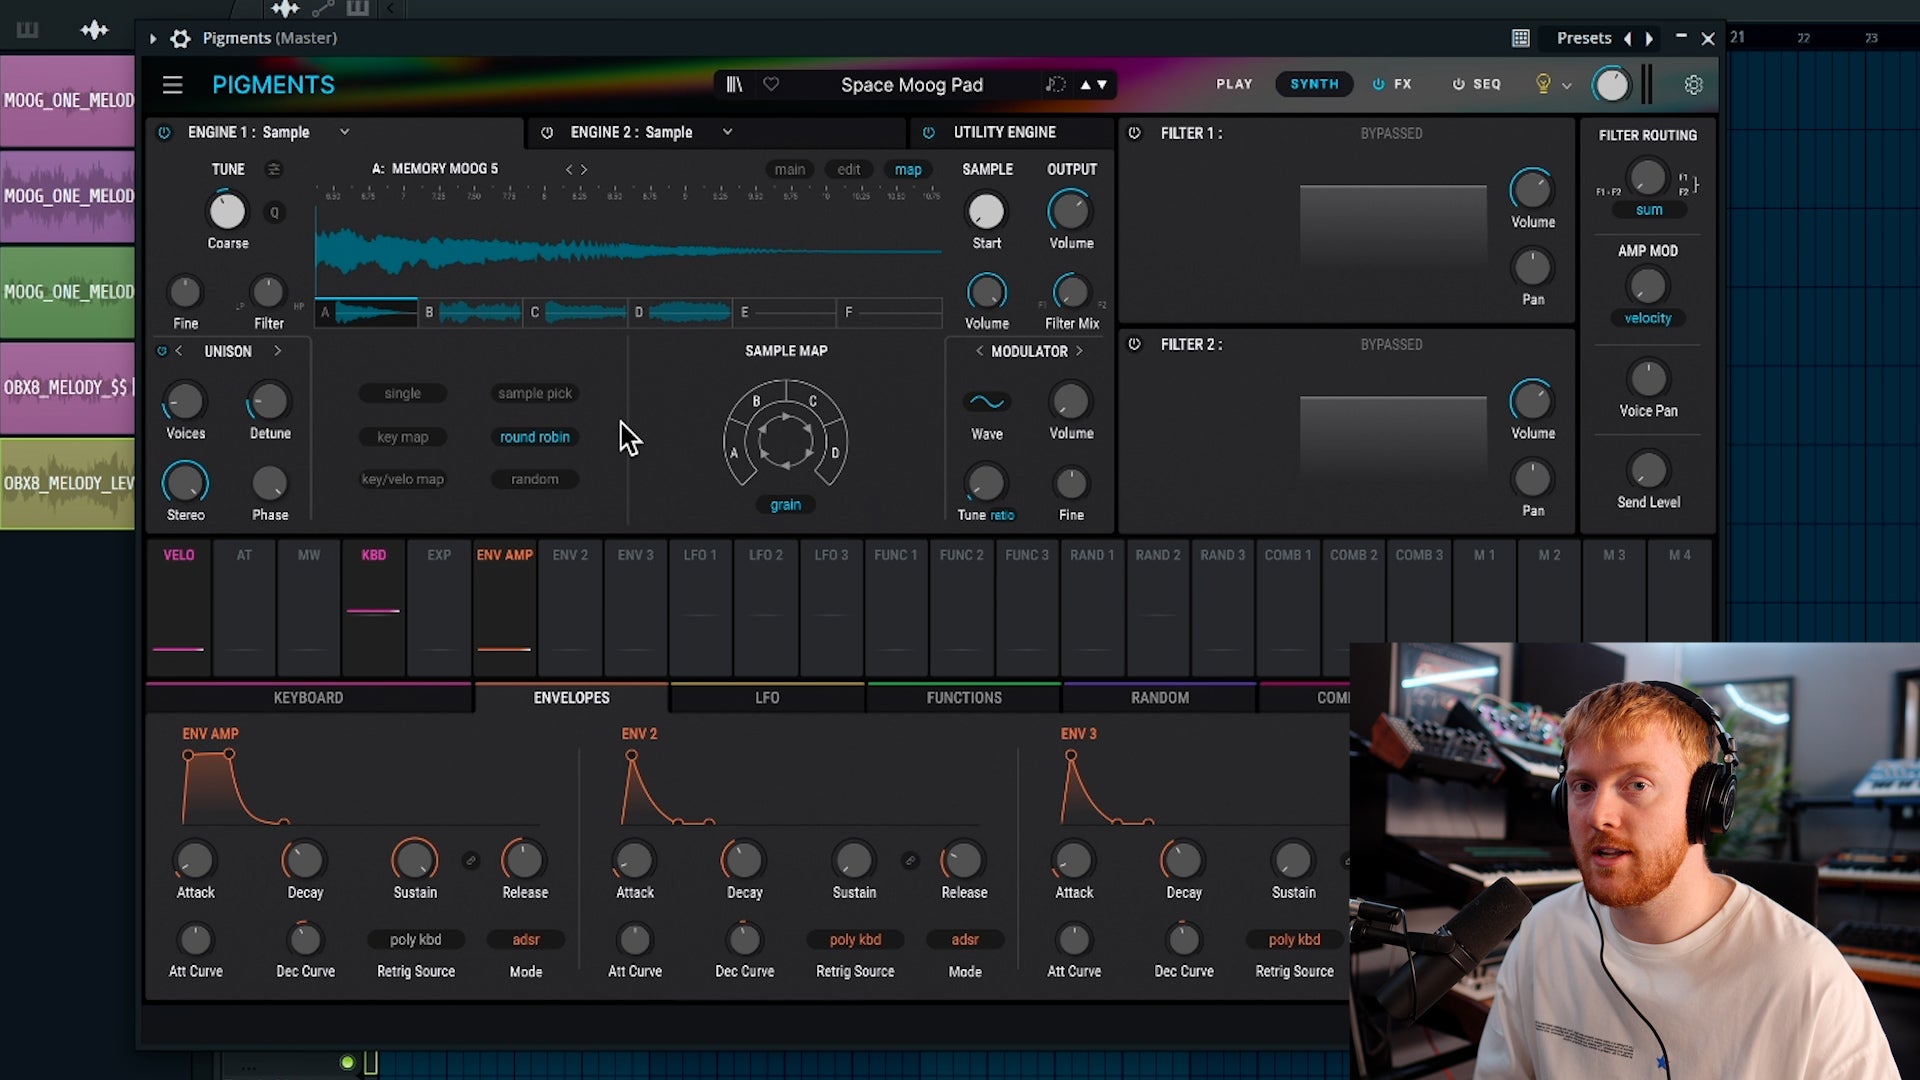Toggle the FX section power
This screenshot has height=1080, width=1920.
(x=1377, y=84)
